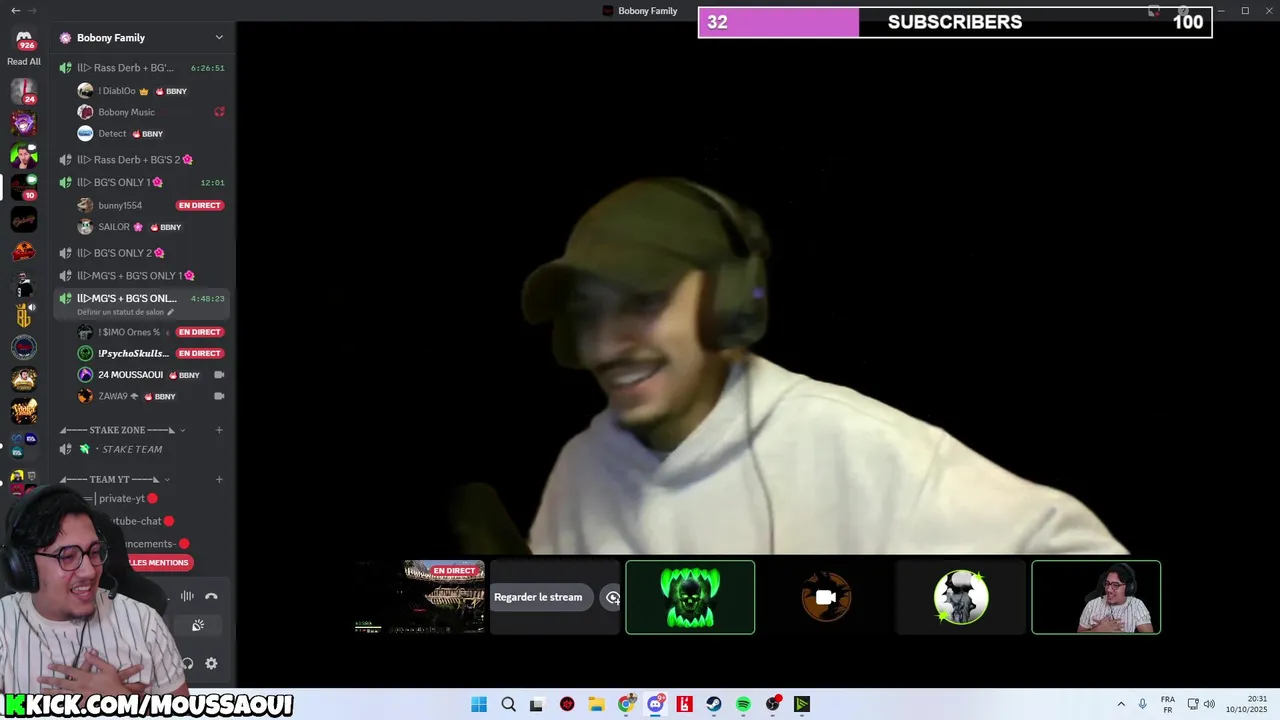Add a channel to the TEAM YT category
Screen dimensions: 1280x720
(219, 480)
